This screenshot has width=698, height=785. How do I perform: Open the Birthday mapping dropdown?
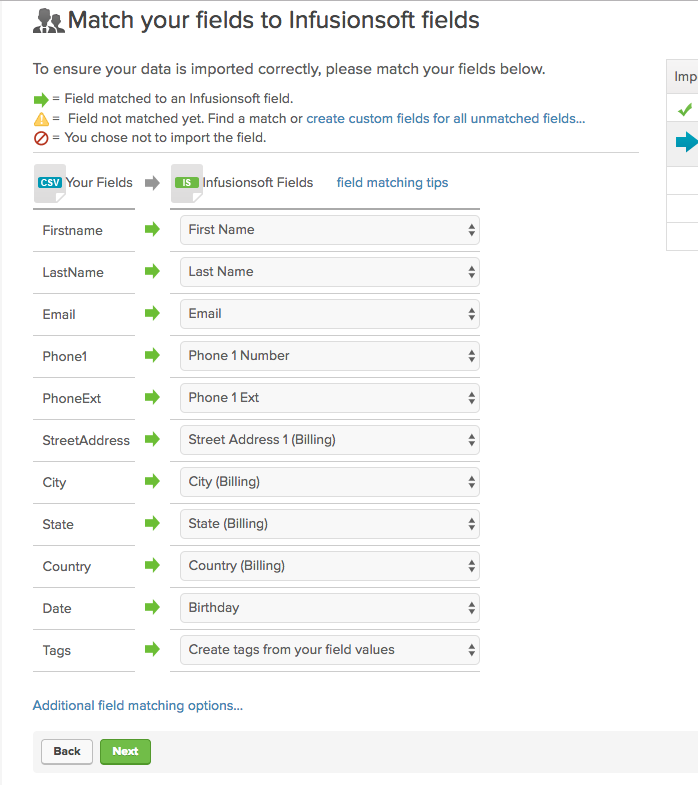click(x=329, y=608)
